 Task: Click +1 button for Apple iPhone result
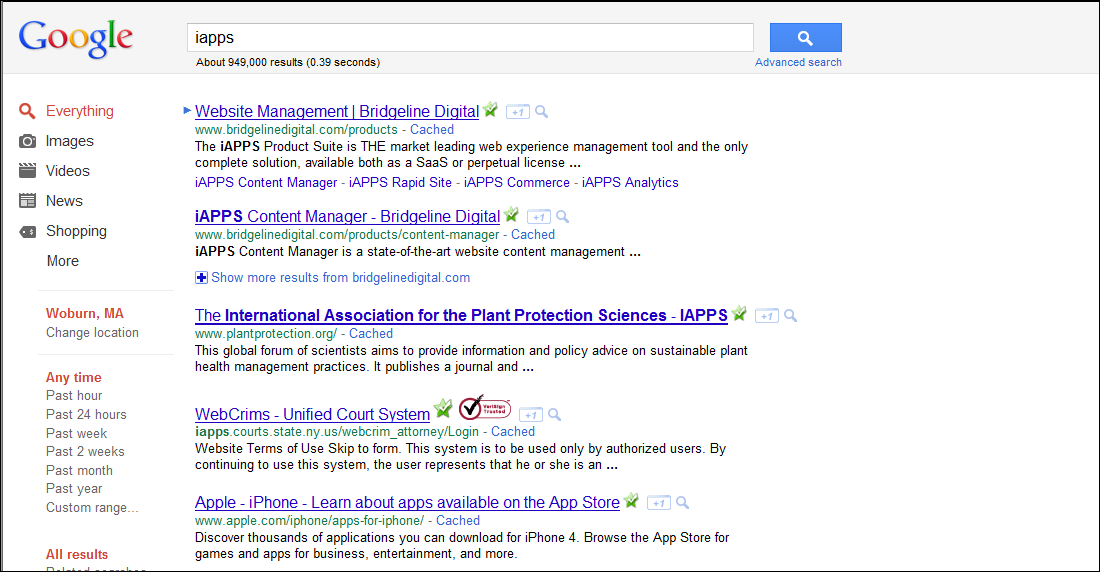point(659,504)
